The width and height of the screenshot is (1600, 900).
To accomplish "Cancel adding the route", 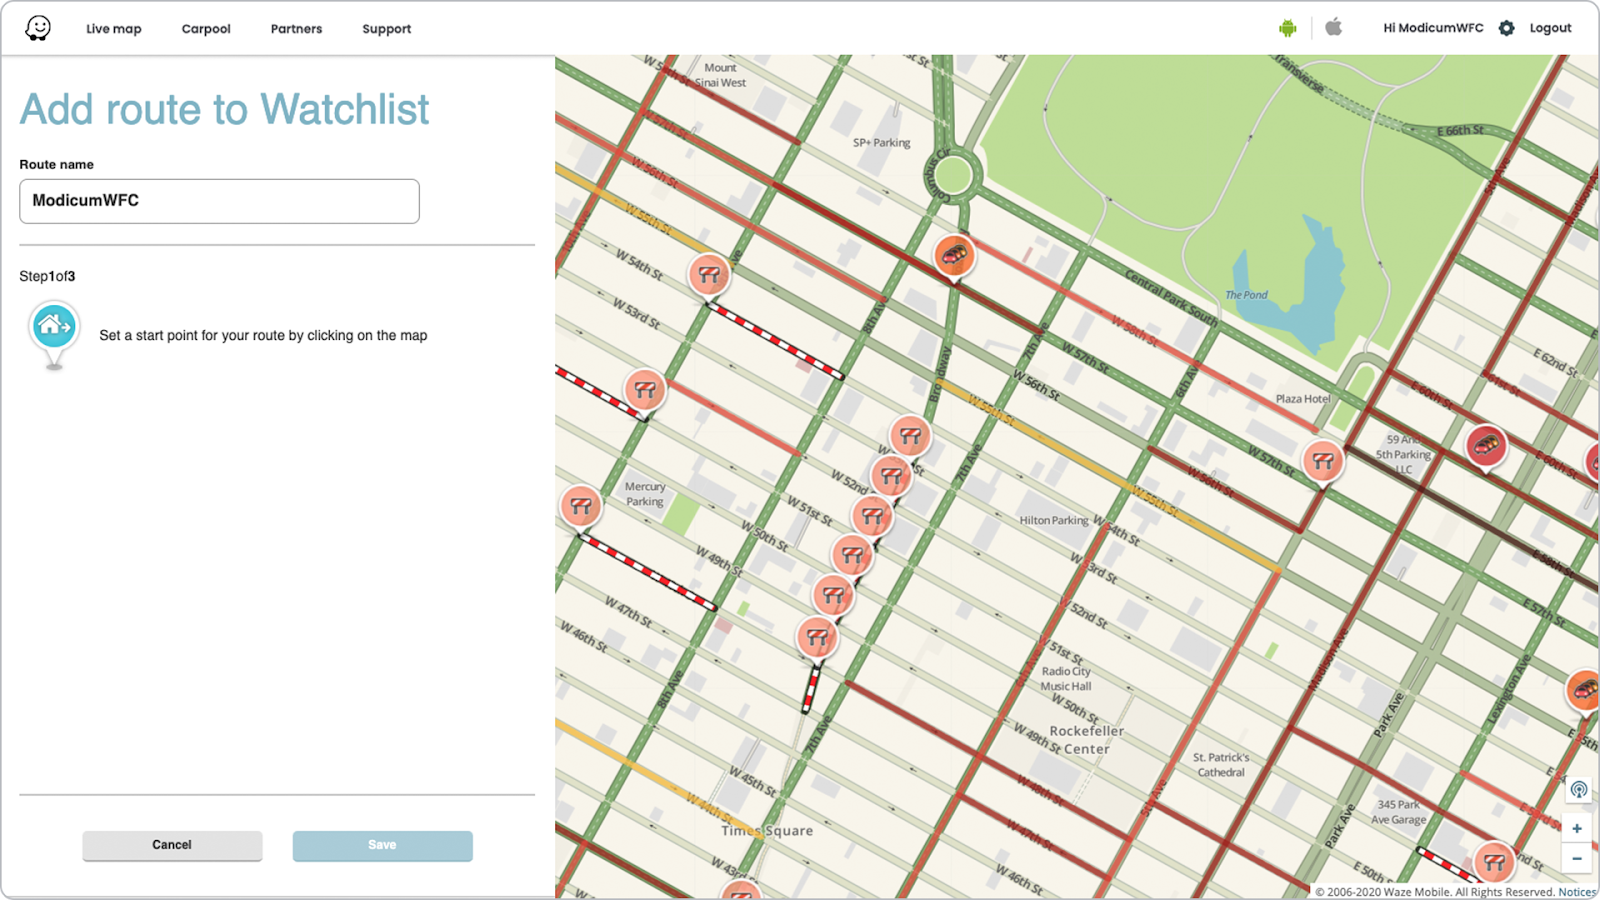I will coord(172,845).
